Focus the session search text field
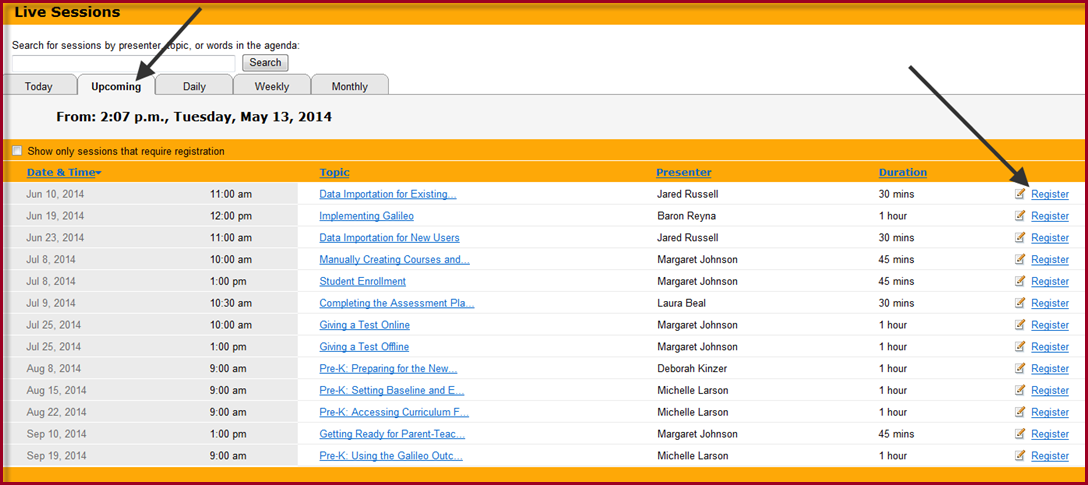The width and height of the screenshot is (1088, 485). click(124, 63)
